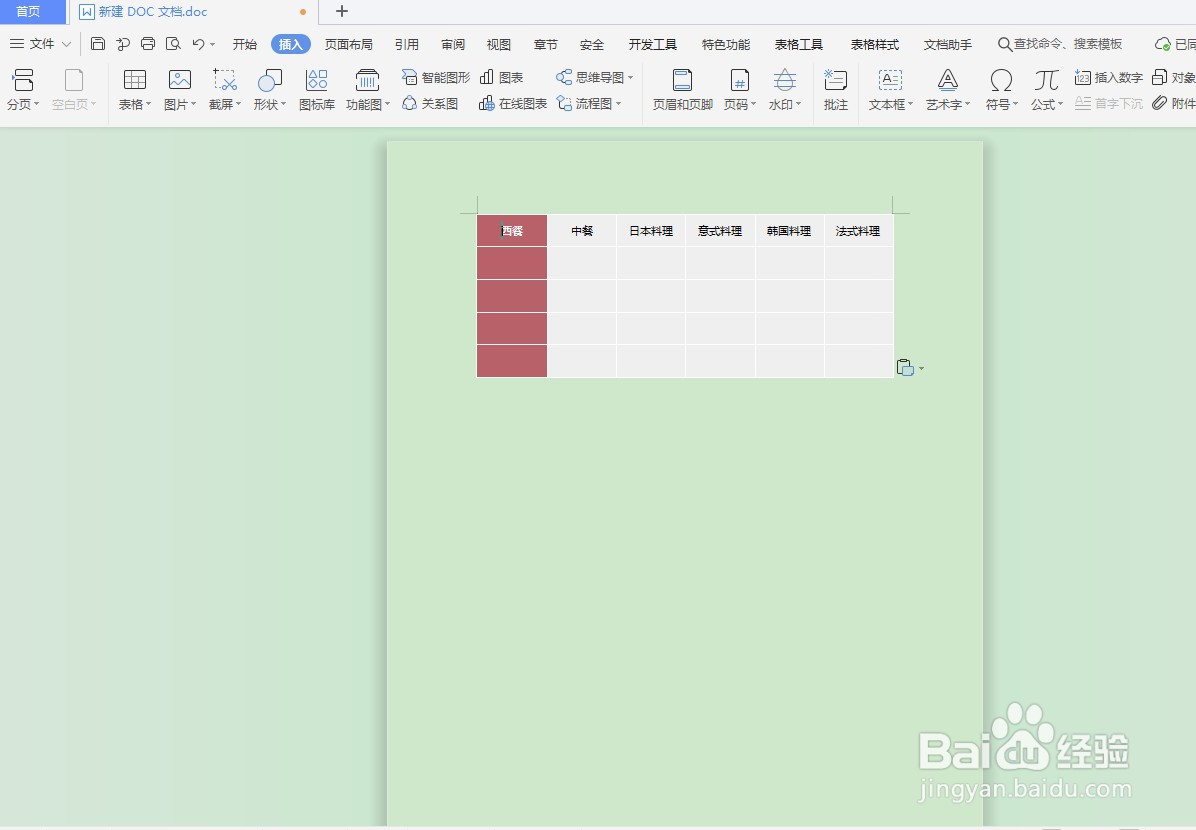Screen dimensions: 1196x830
Task: Click the 查找命令 search box
Action: coord(1060,44)
